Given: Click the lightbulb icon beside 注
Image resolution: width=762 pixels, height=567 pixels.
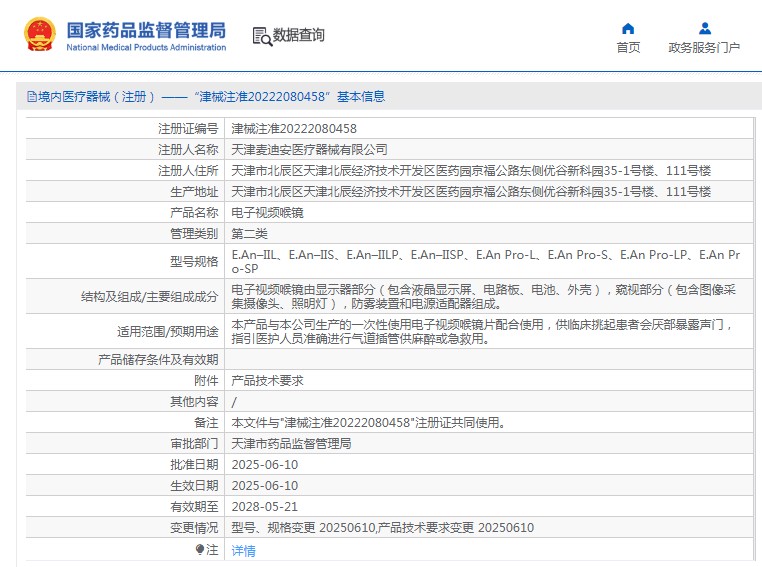Looking at the screenshot, I should tap(200, 549).
